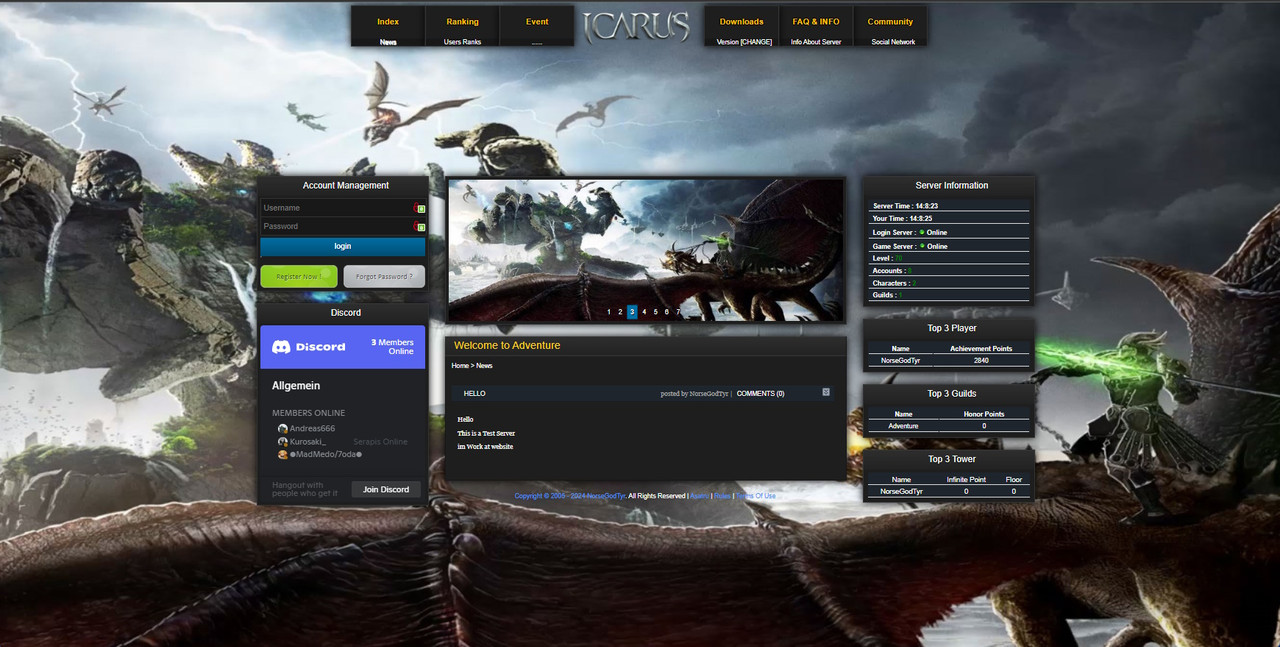Click Andreas666 avatar in Discord members list
The width and height of the screenshot is (1280, 647).
pos(283,428)
